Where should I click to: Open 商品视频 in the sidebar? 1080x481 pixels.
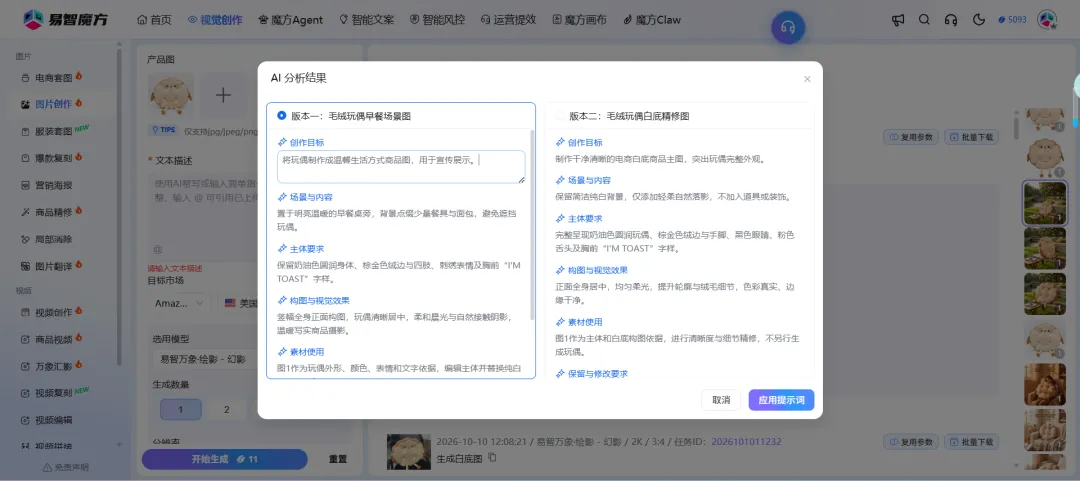(52, 339)
